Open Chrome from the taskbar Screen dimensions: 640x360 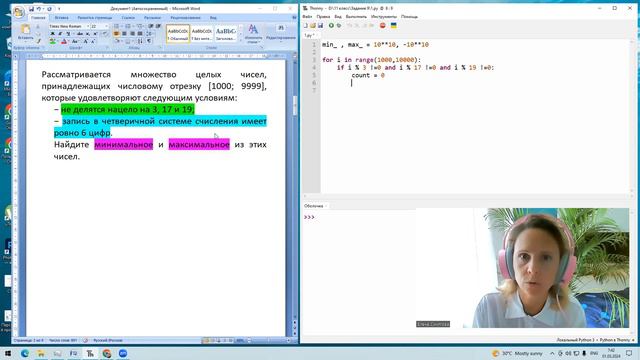pos(107,353)
